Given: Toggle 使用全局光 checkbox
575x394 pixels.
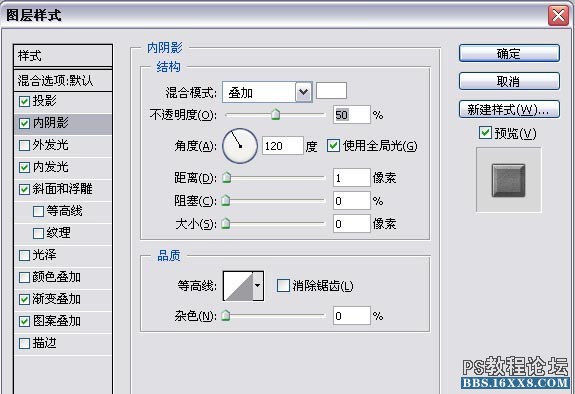Looking at the screenshot, I should (333, 145).
